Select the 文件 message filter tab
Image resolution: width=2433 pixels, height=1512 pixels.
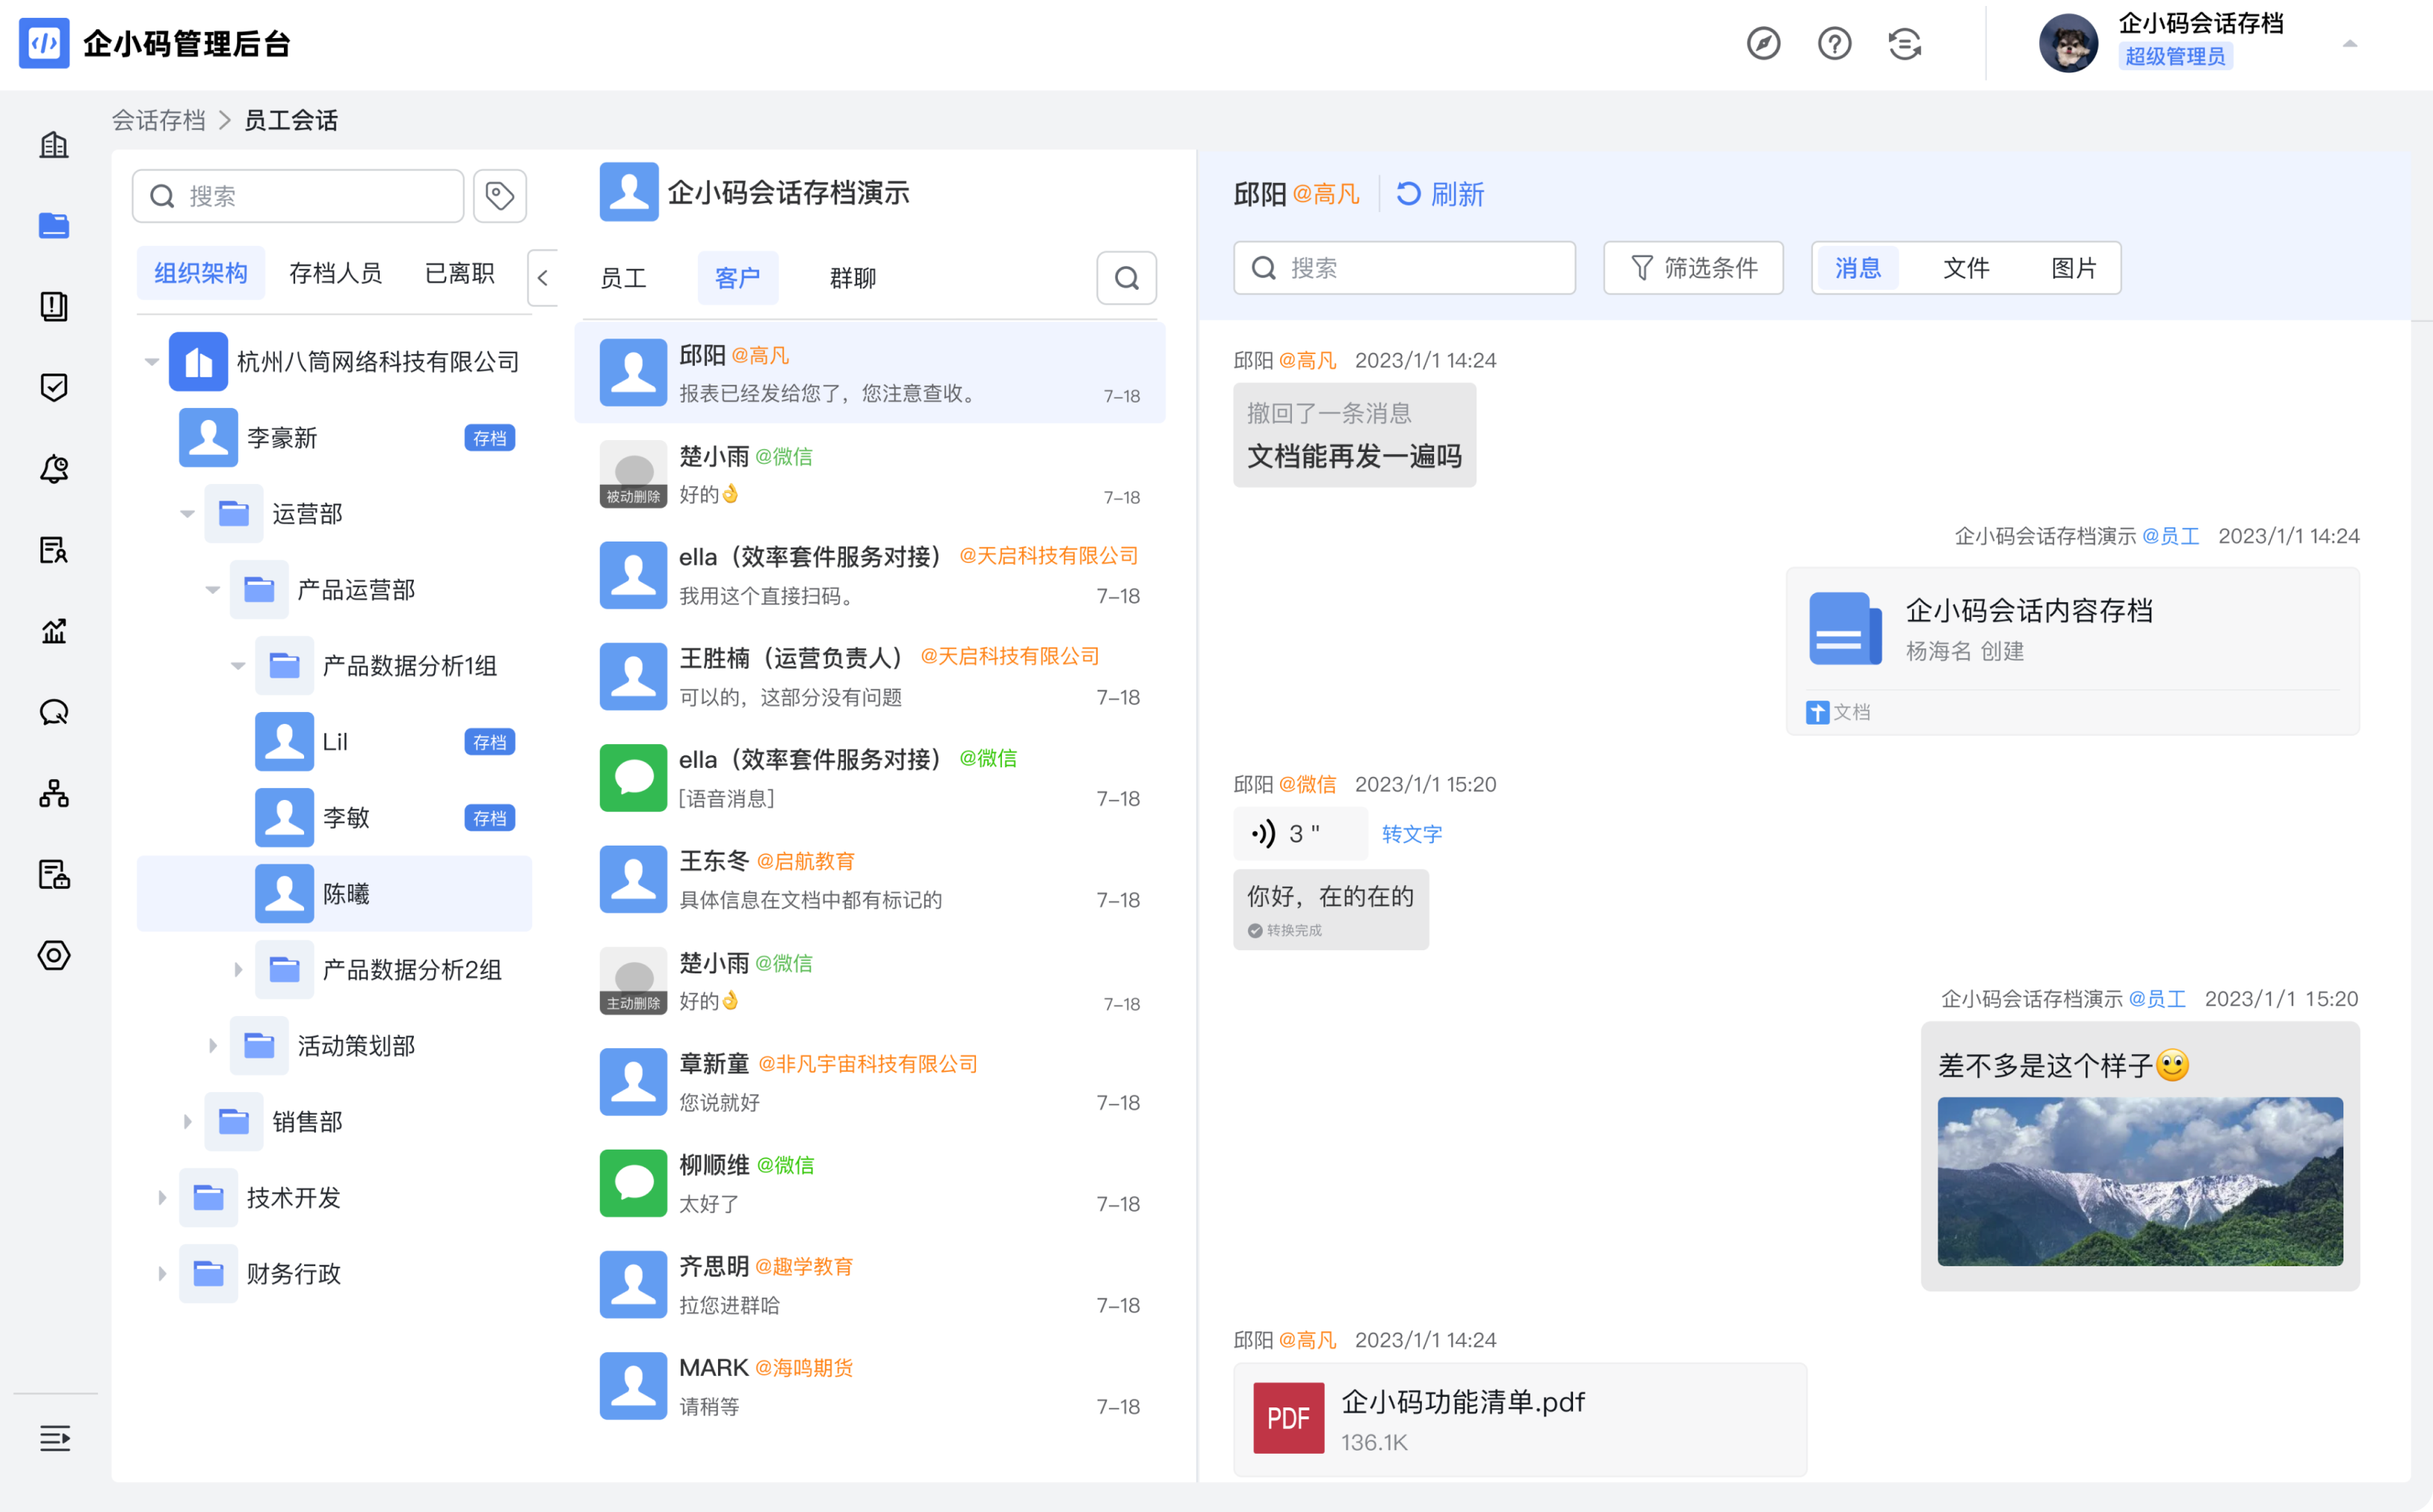click(x=1965, y=268)
